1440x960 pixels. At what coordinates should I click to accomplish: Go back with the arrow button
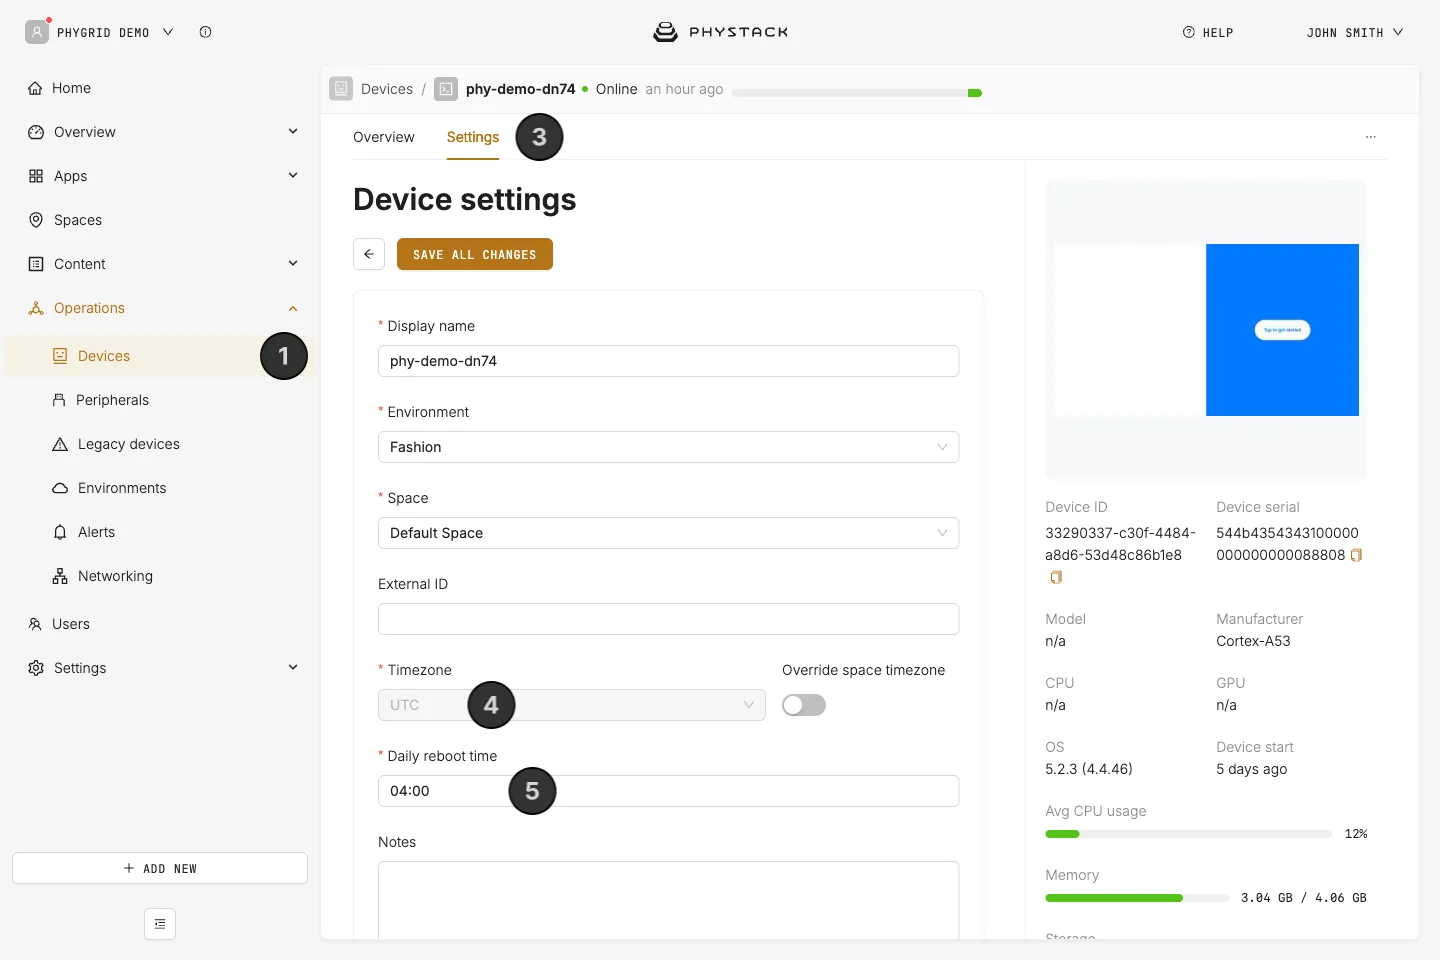point(369,254)
